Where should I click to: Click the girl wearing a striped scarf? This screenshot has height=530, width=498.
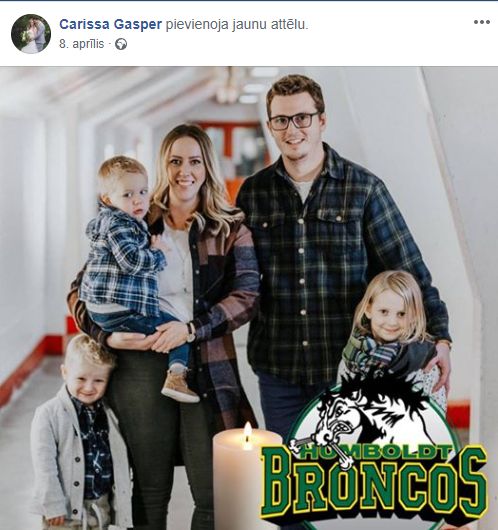tap(392, 335)
